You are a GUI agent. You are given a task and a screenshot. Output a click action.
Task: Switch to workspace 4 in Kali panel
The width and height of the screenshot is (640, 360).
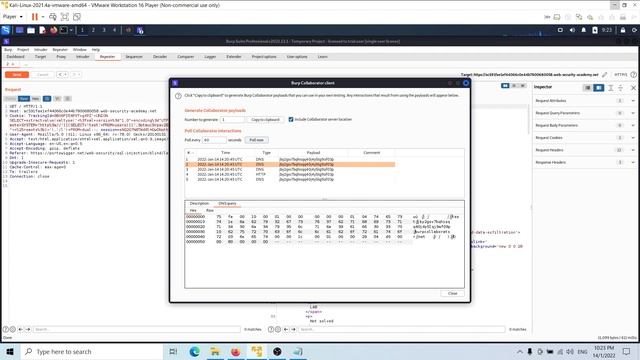tap(114, 30)
